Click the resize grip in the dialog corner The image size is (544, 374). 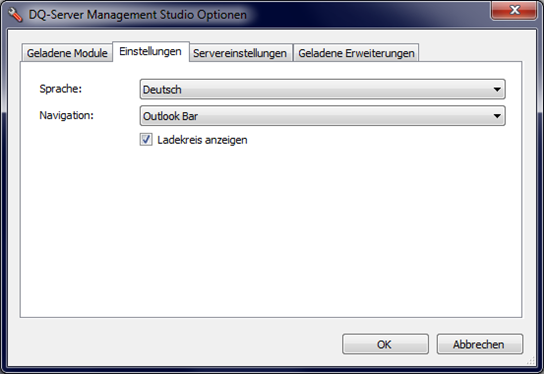(x=531, y=361)
